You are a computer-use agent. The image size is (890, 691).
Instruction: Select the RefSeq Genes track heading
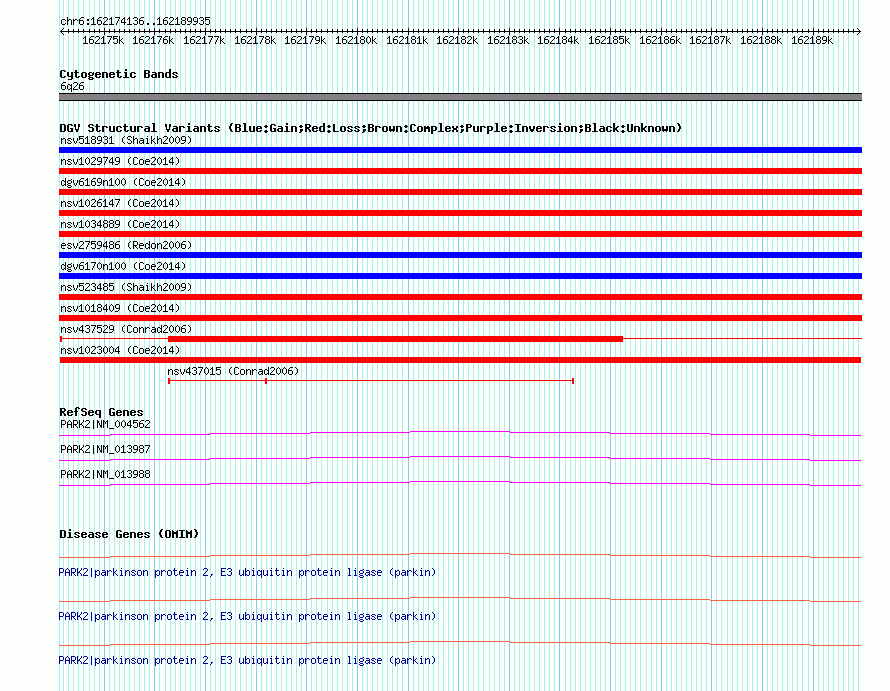click(101, 412)
